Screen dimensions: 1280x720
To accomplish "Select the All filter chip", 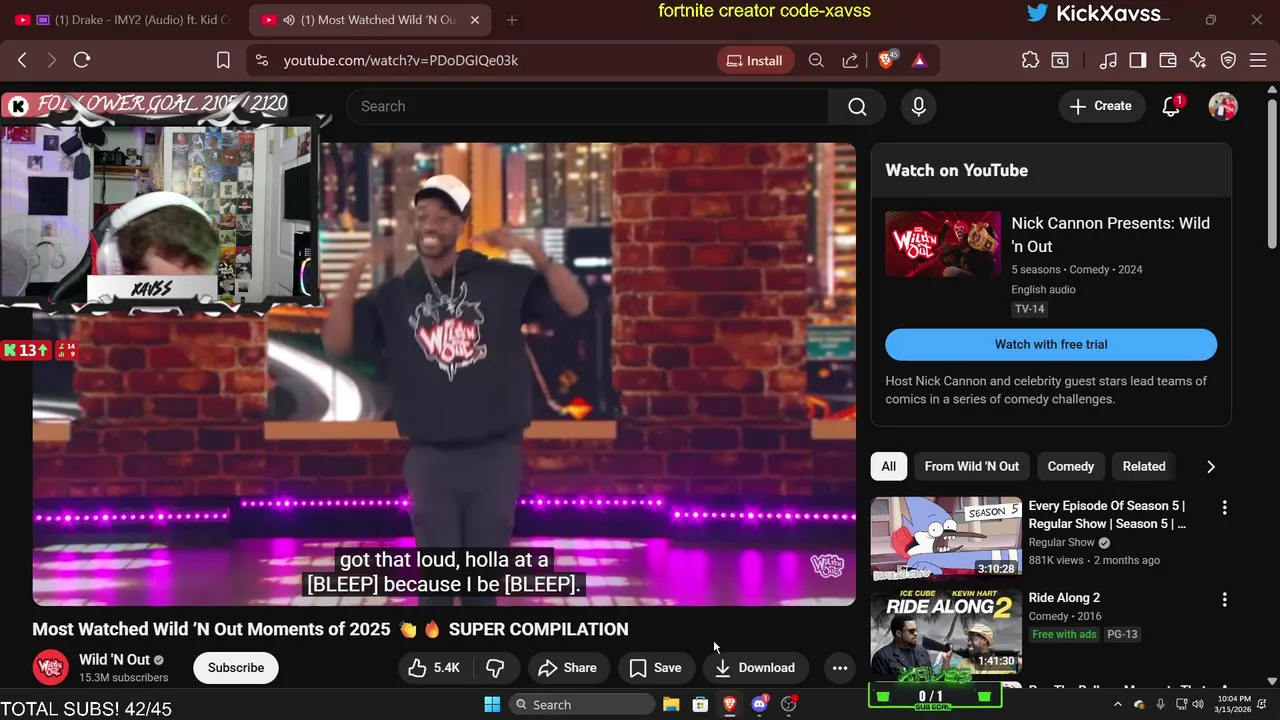I will click(x=889, y=466).
